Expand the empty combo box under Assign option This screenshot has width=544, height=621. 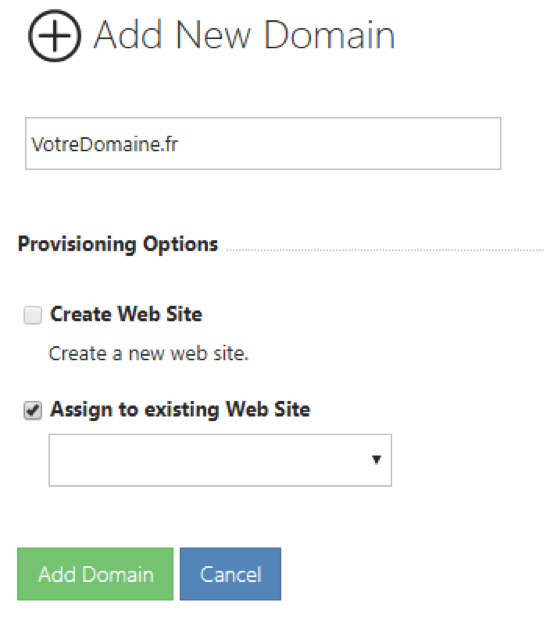point(220,460)
